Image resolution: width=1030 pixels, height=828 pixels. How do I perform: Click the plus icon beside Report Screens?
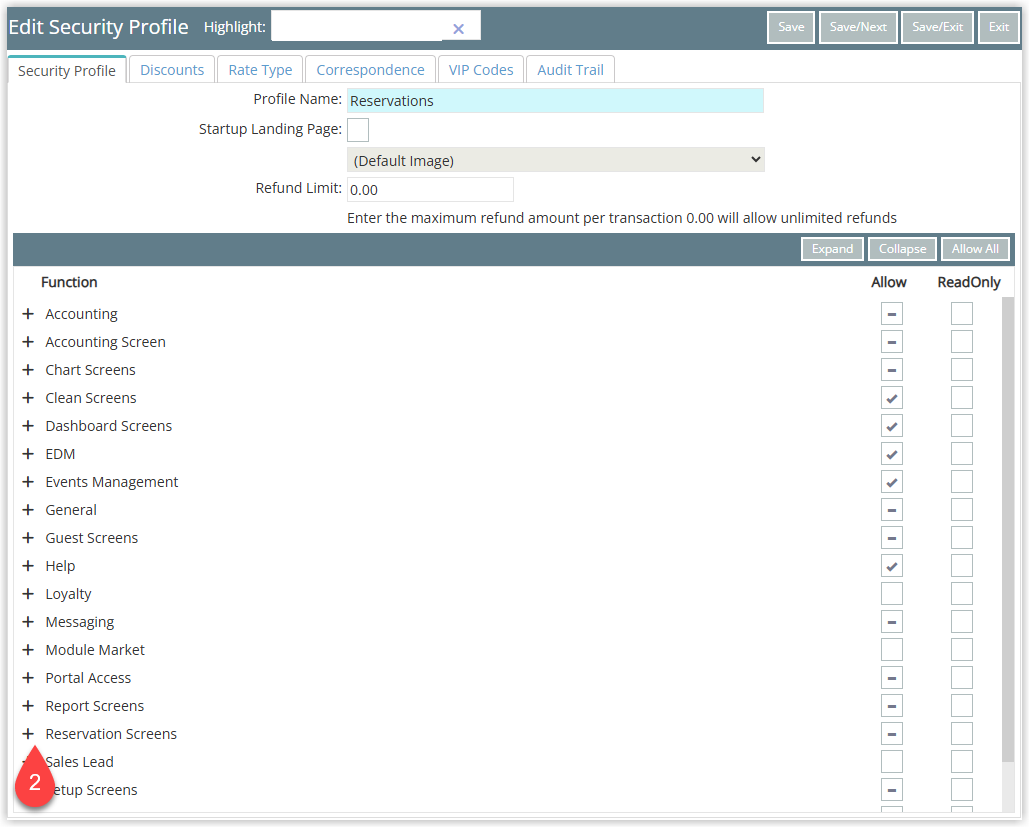pos(28,706)
